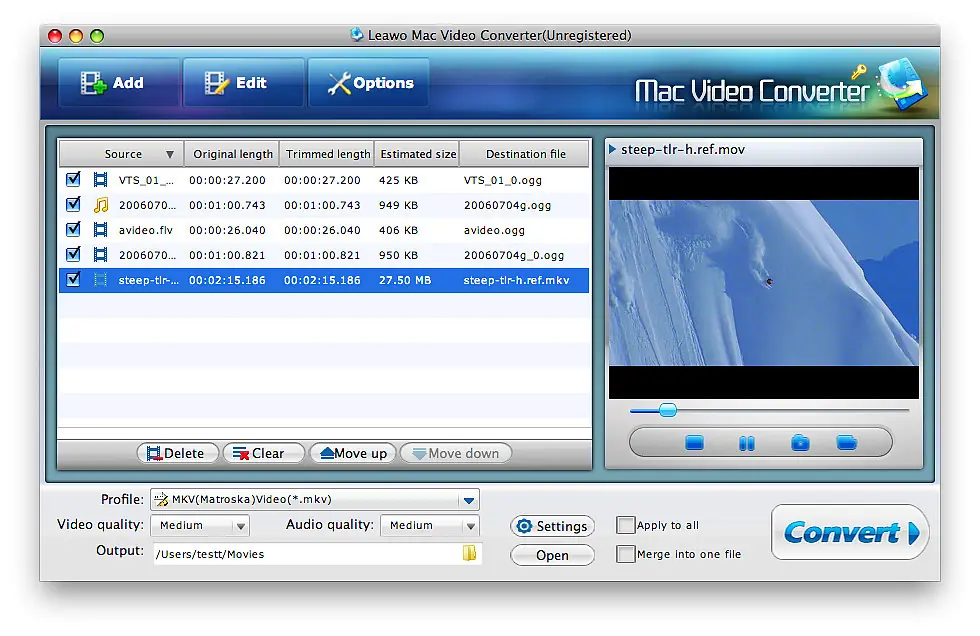This screenshot has width=980, height=636.
Task: Sort by Original length column
Action: tap(232, 154)
